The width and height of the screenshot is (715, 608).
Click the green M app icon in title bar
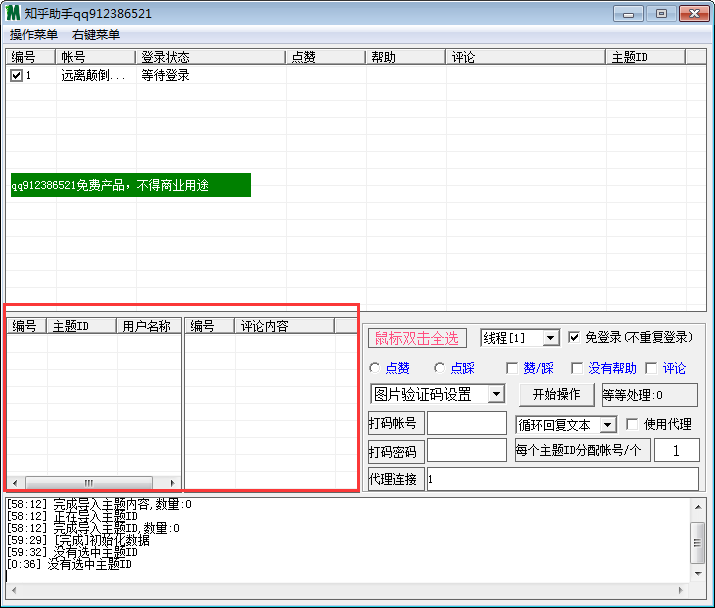(13, 13)
